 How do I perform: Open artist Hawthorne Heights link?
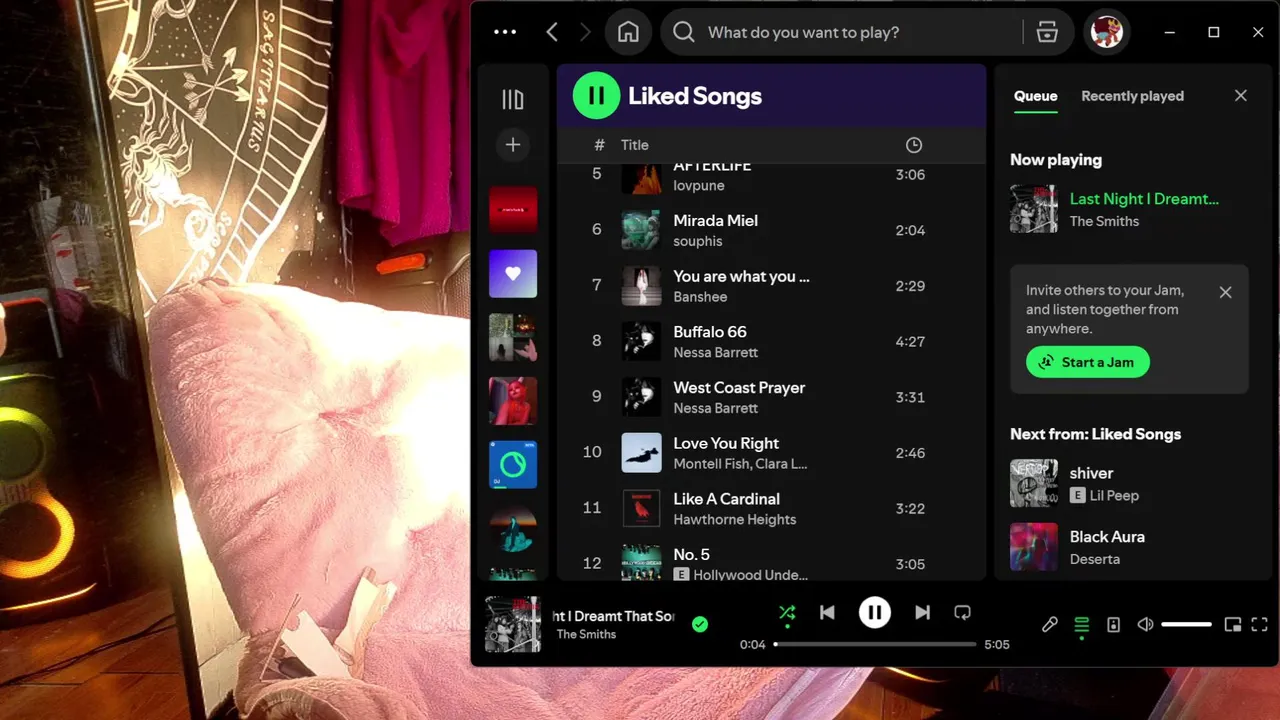tap(735, 520)
